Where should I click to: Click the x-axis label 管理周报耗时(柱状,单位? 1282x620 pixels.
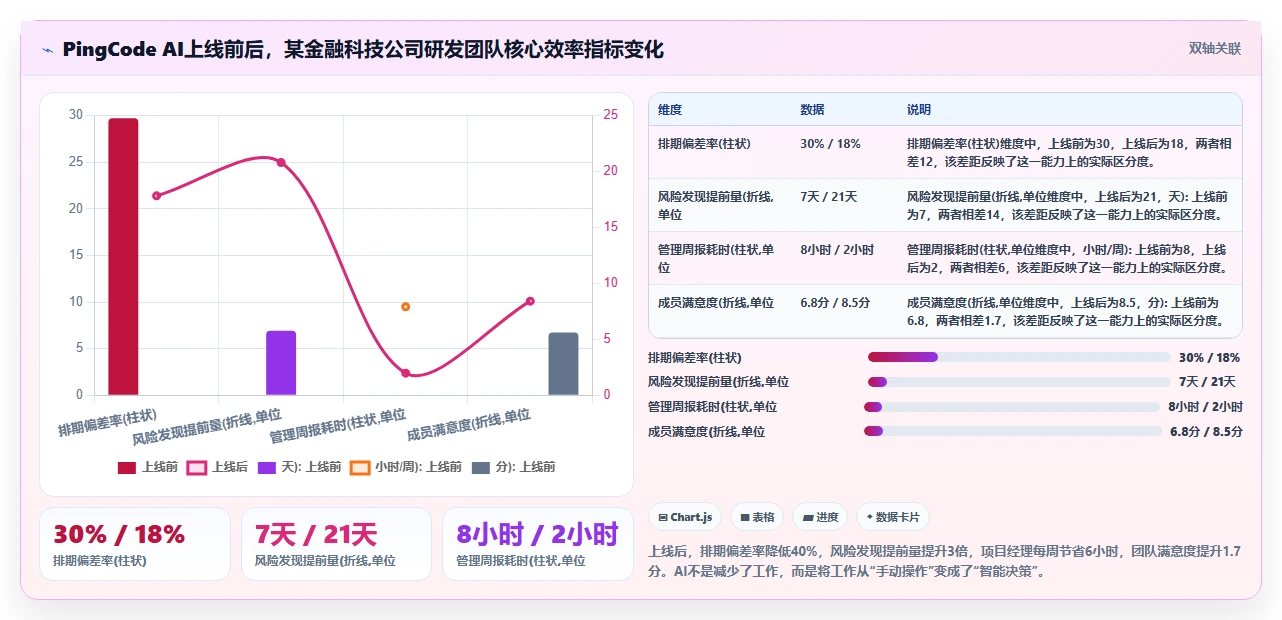tap(337, 426)
